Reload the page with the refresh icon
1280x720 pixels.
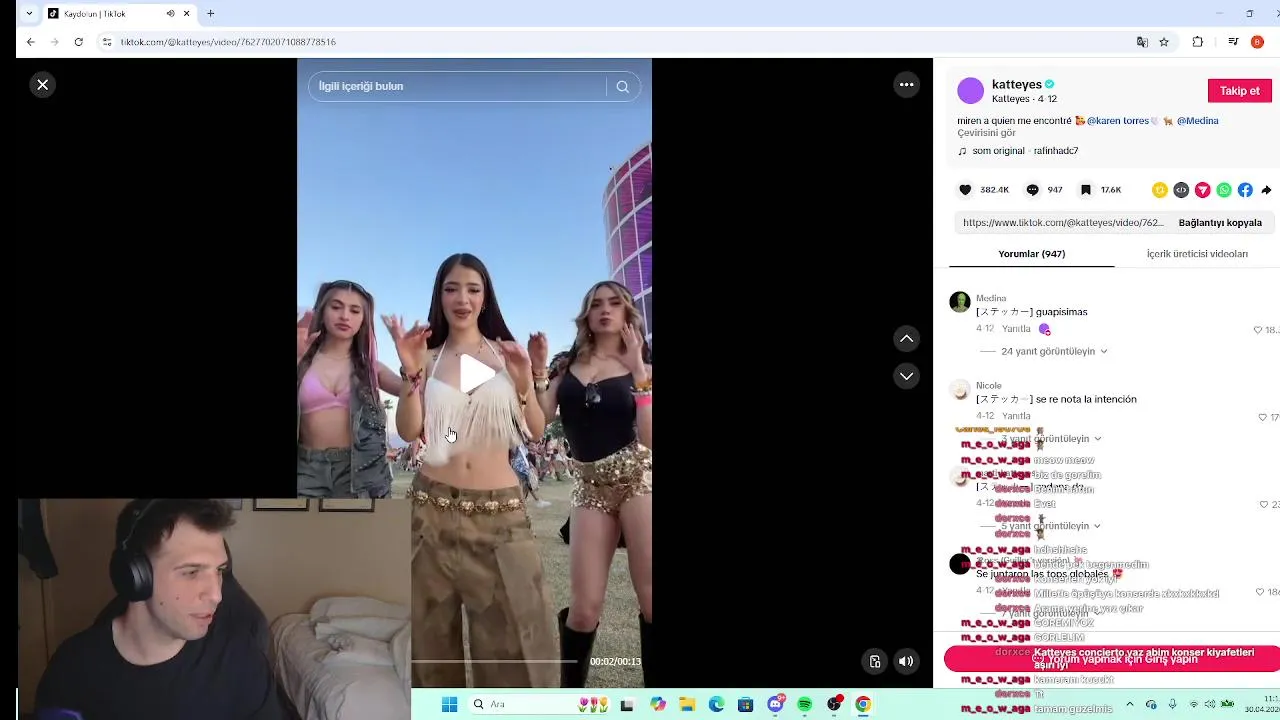[x=79, y=42]
